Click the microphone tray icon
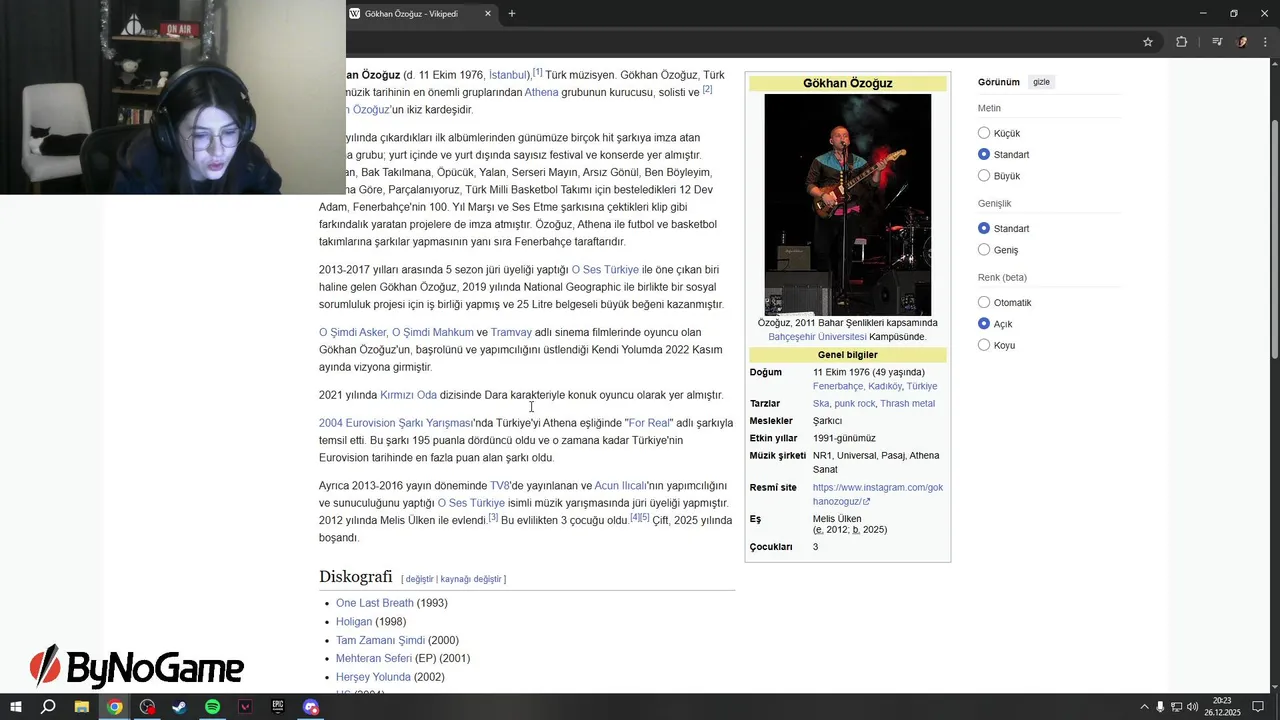 click(x=1160, y=707)
